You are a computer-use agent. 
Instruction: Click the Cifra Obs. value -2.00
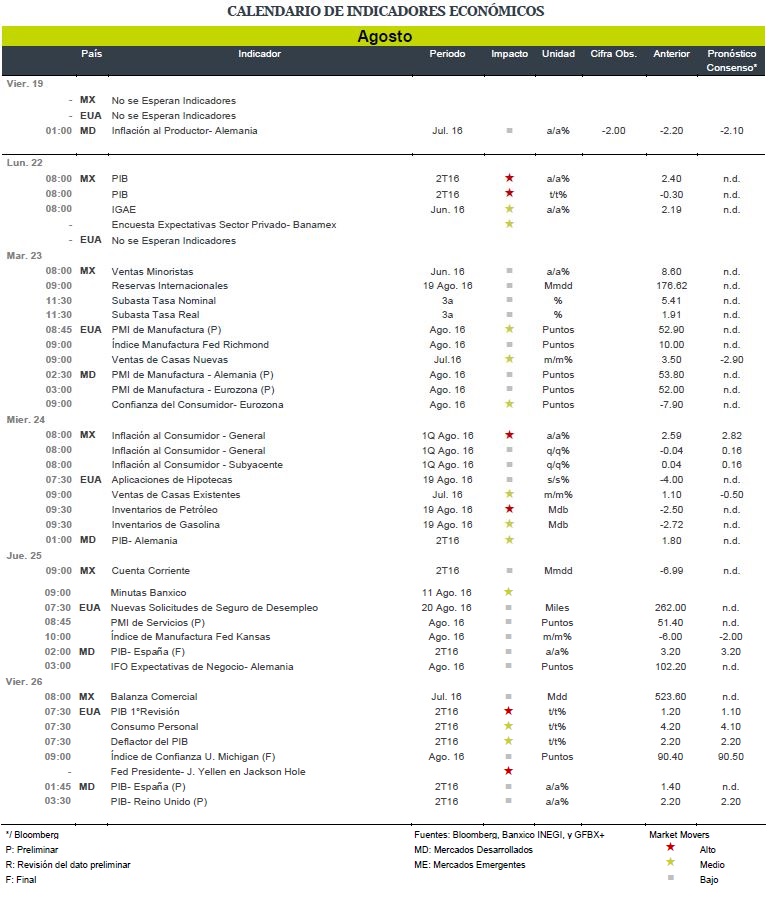613,131
